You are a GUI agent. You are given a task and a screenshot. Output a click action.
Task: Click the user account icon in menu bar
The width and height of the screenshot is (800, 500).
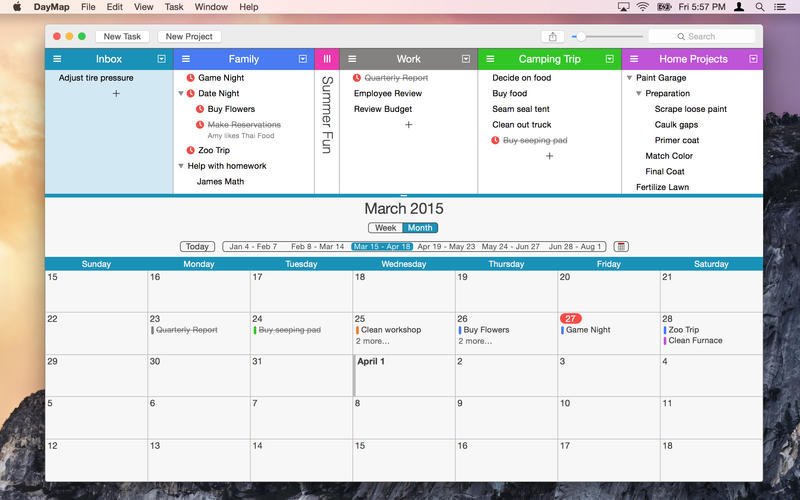739,7
